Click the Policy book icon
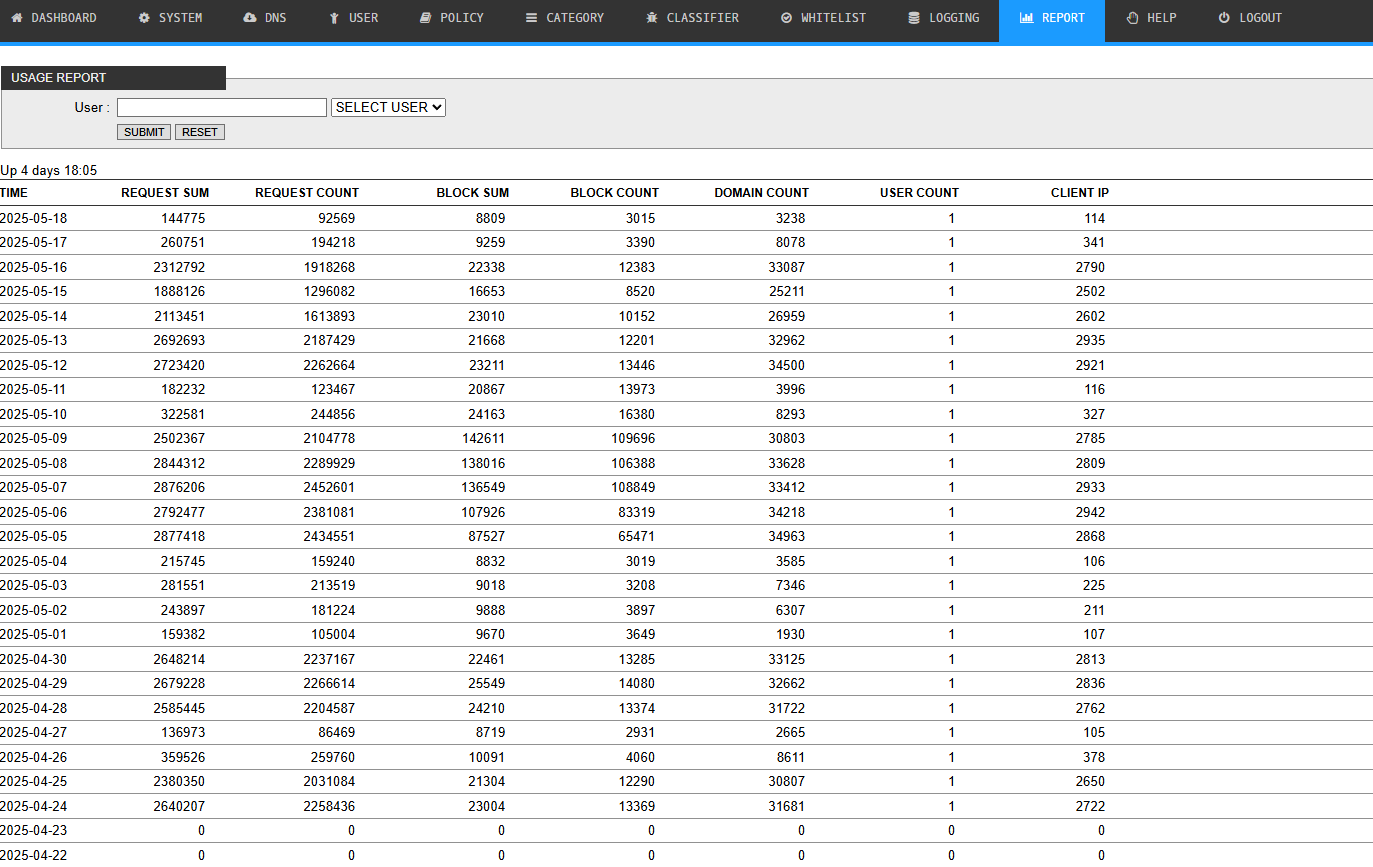This screenshot has height=867, width=1373. pos(425,18)
